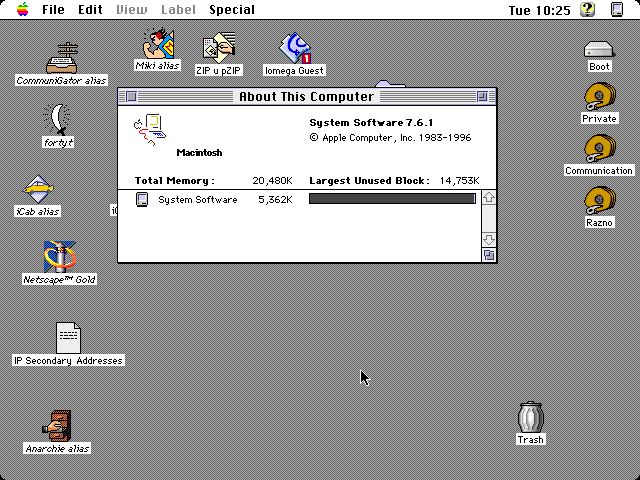Select the Miki alias desktop icon

click(x=158, y=46)
